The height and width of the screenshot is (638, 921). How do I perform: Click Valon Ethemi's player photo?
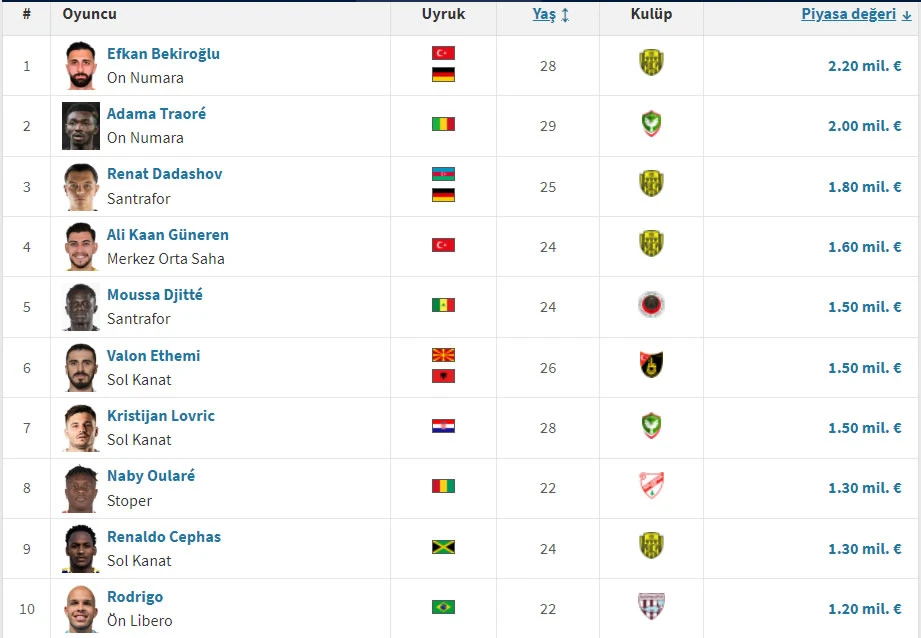click(x=80, y=368)
